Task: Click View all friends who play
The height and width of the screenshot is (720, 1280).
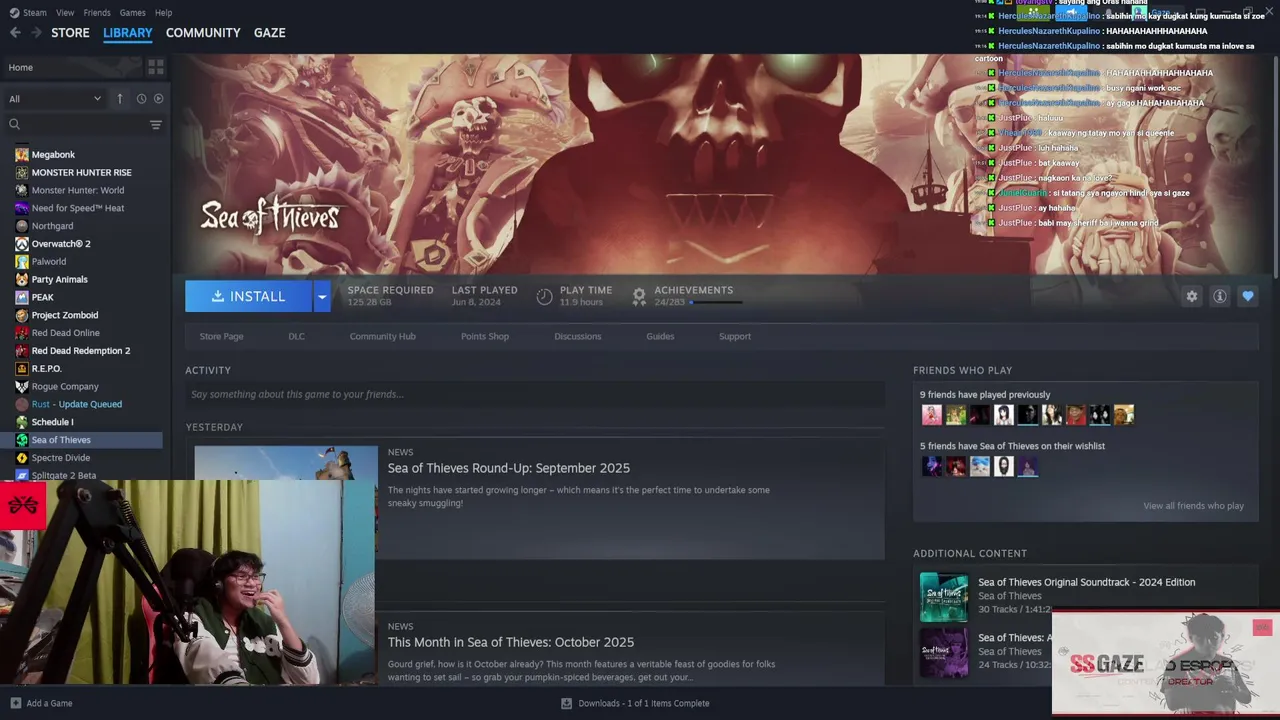Action: point(1193,506)
